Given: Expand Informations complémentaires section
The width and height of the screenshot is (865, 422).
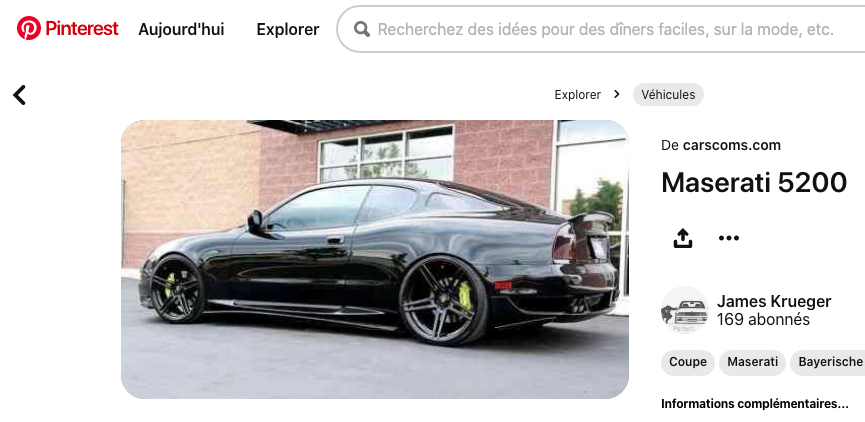Looking at the screenshot, I should (x=755, y=404).
